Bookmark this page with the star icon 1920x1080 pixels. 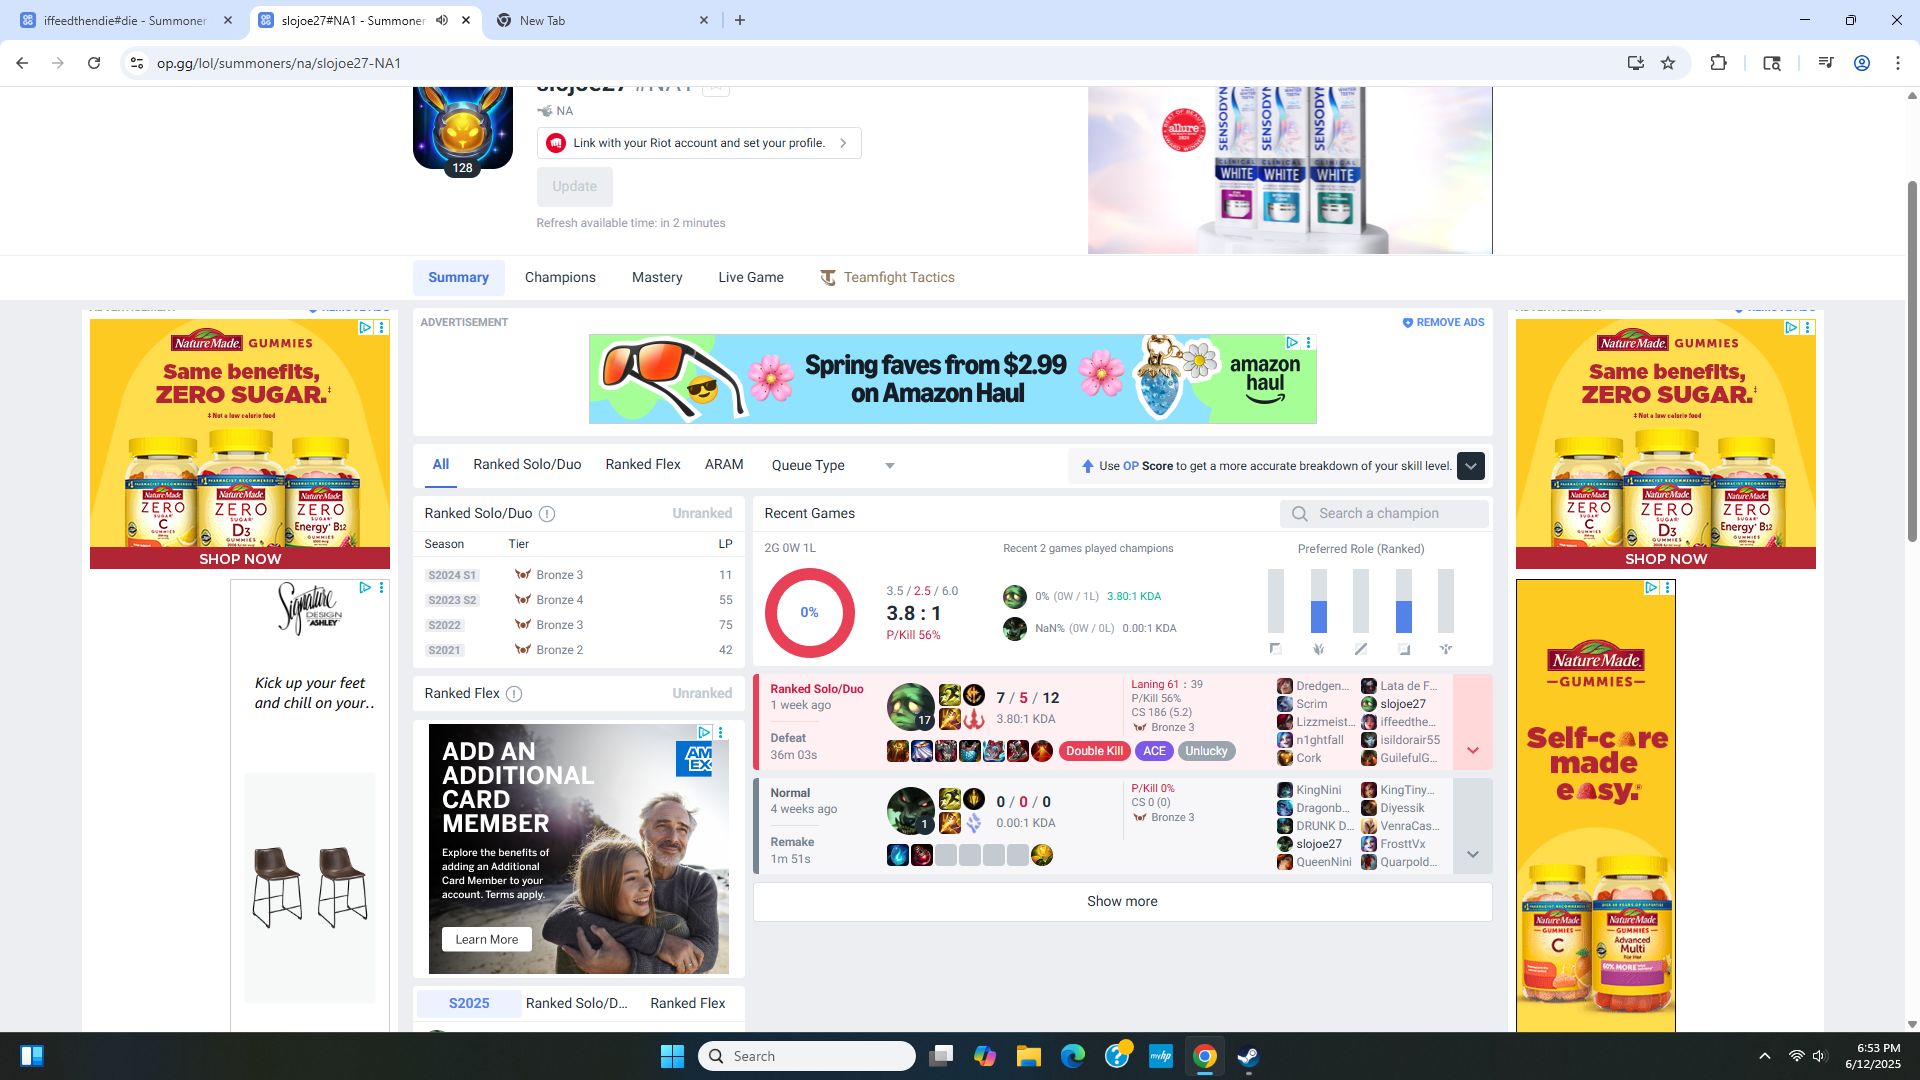(x=1668, y=63)
